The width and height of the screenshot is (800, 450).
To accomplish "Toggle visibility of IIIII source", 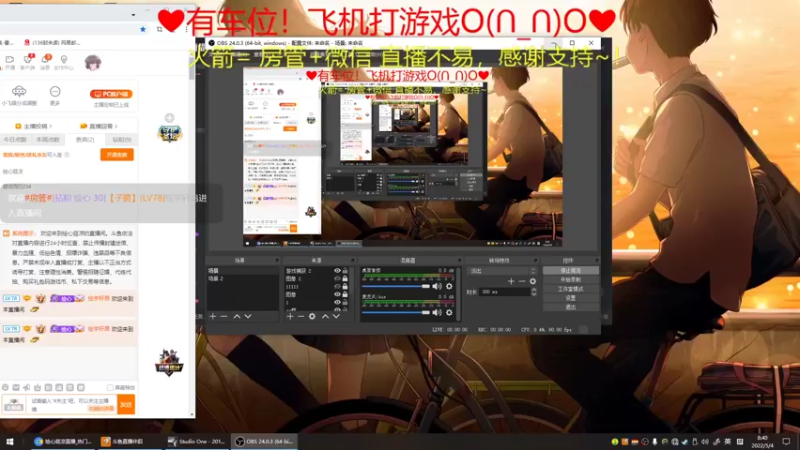I will 337,287.
